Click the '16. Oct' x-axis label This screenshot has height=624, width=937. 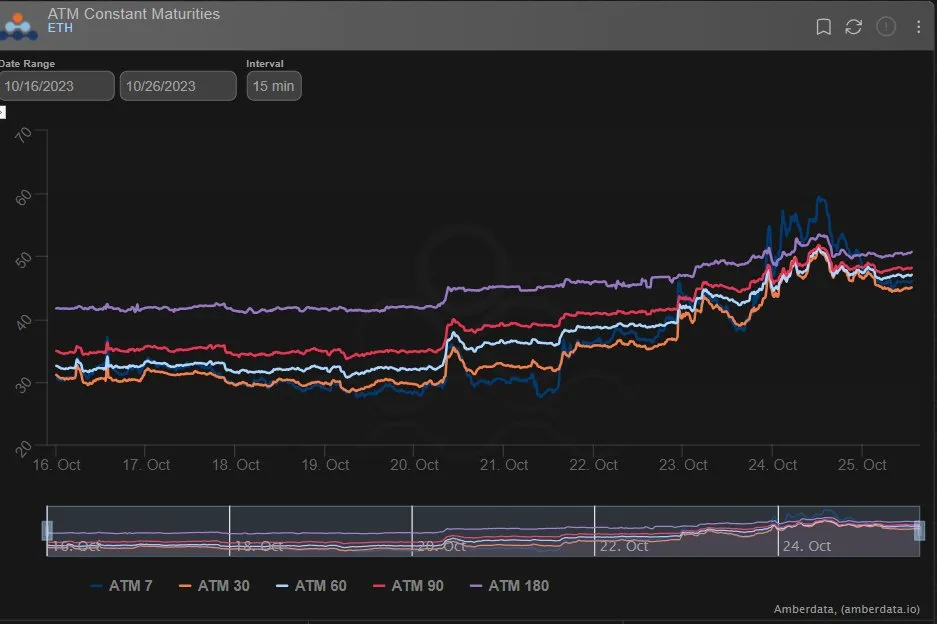coord(56,465)
